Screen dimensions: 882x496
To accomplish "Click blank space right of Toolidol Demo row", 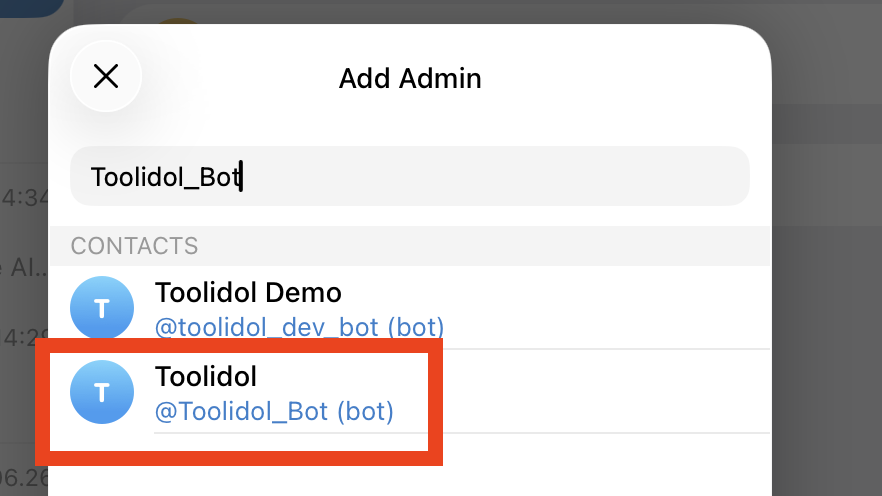I will coord(608,308).
